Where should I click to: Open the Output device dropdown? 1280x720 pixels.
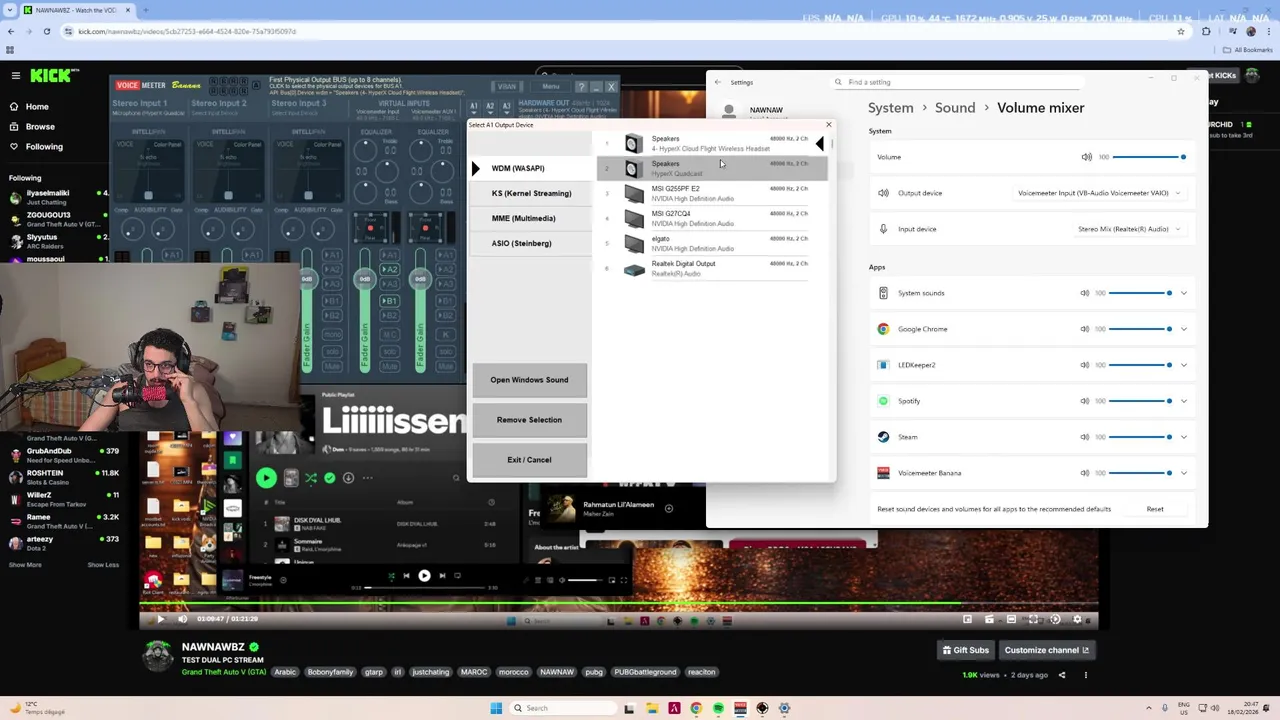coord(1099,193)
